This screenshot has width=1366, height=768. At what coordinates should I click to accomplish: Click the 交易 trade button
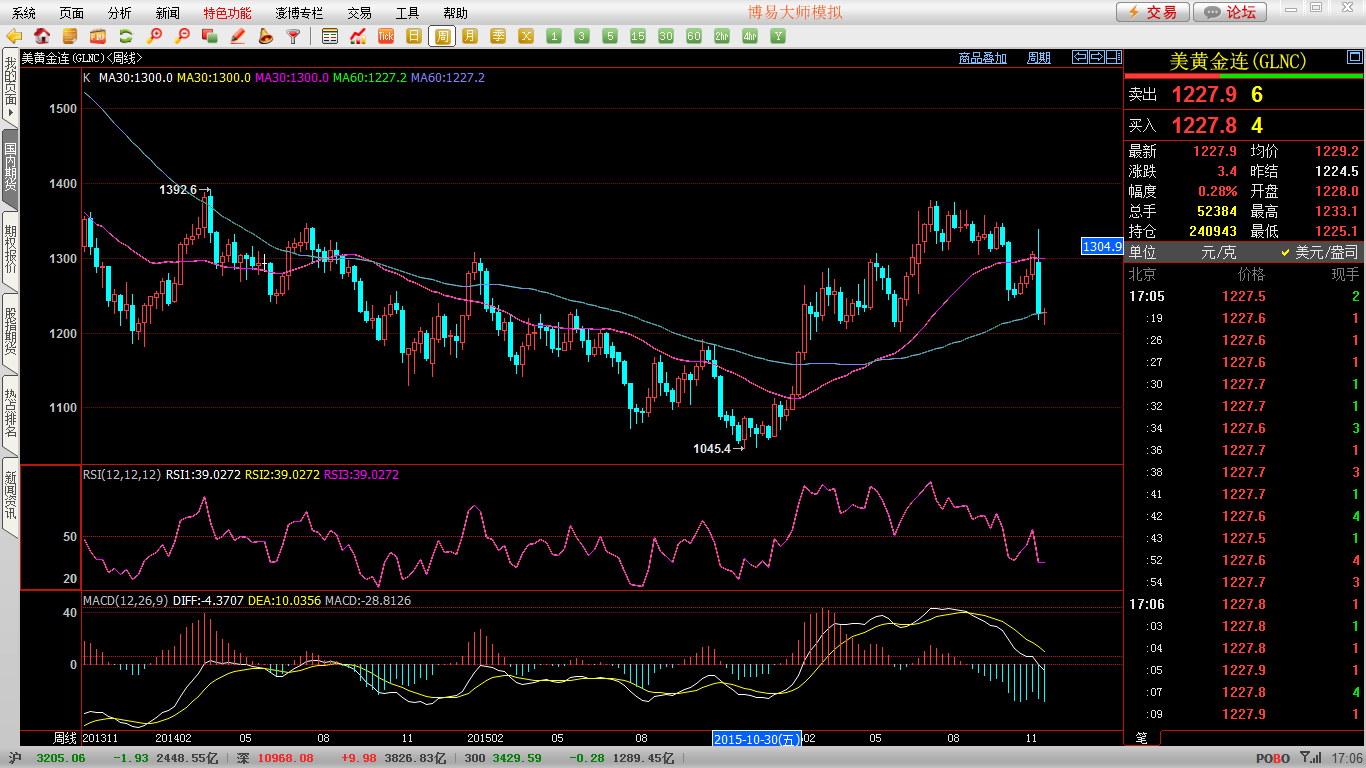point(1153,12)
